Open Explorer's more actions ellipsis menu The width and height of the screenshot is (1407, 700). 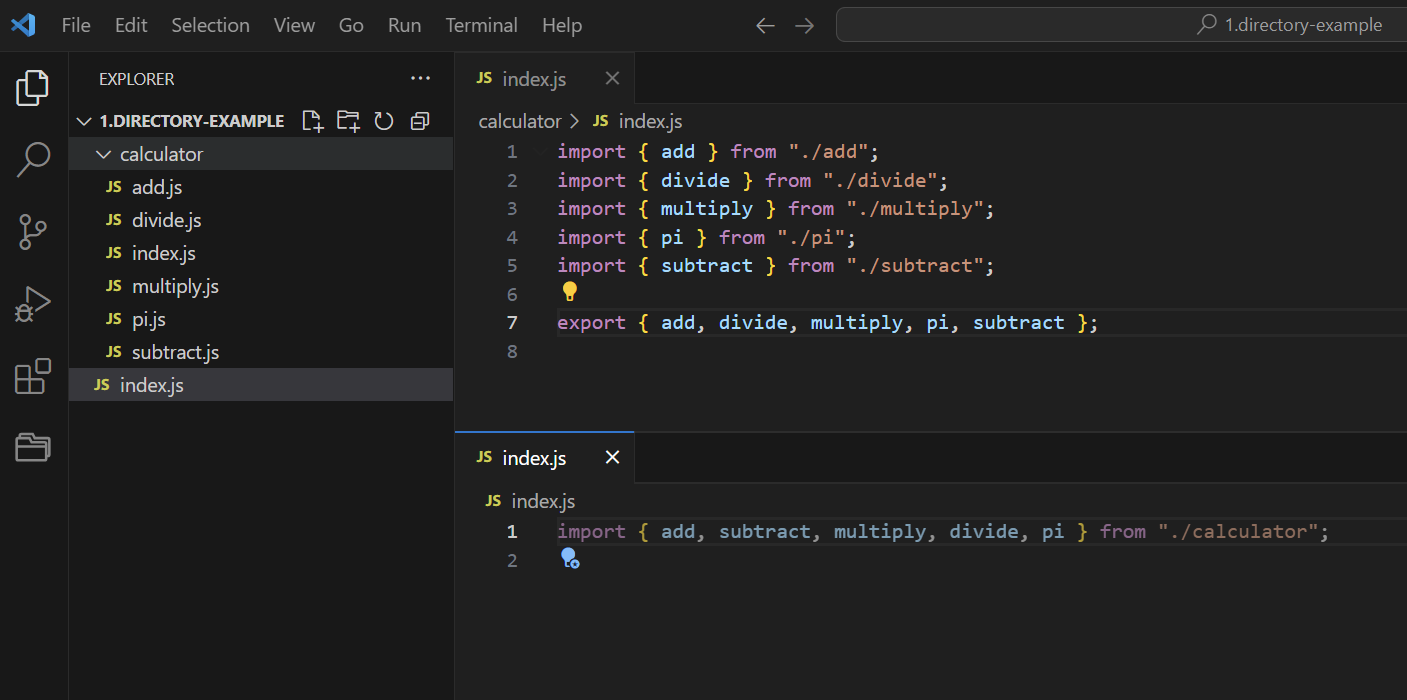420,79
